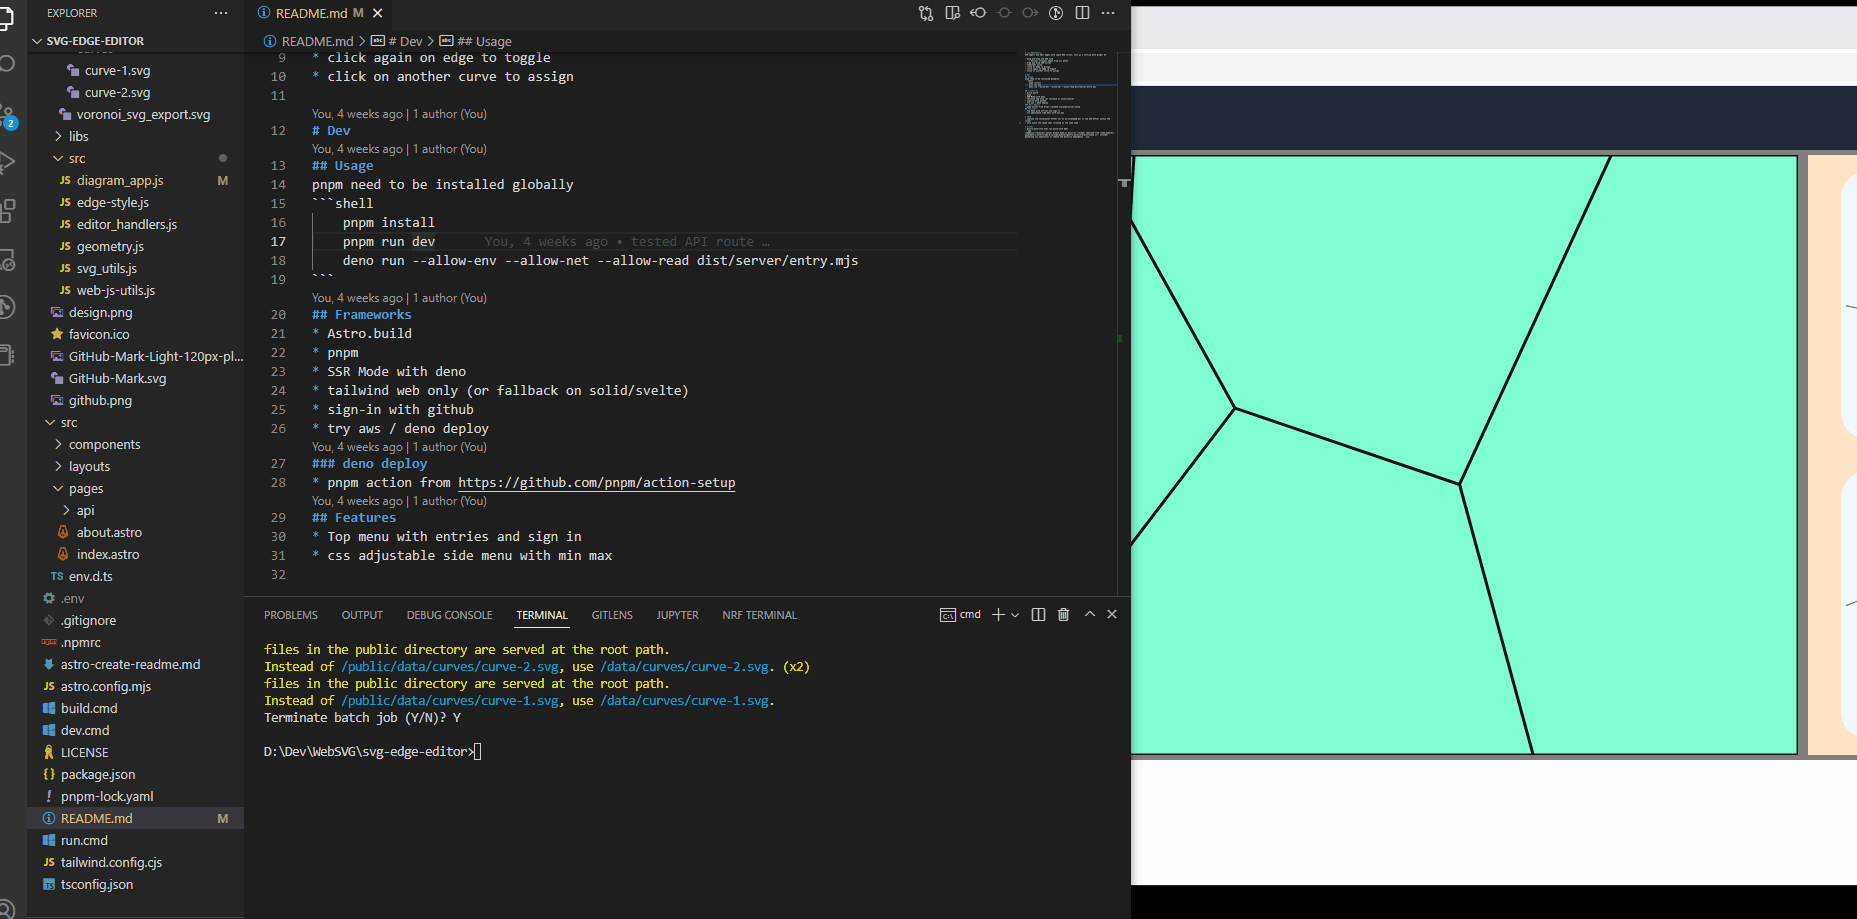Expand the components folder

(x=104, y=444)
